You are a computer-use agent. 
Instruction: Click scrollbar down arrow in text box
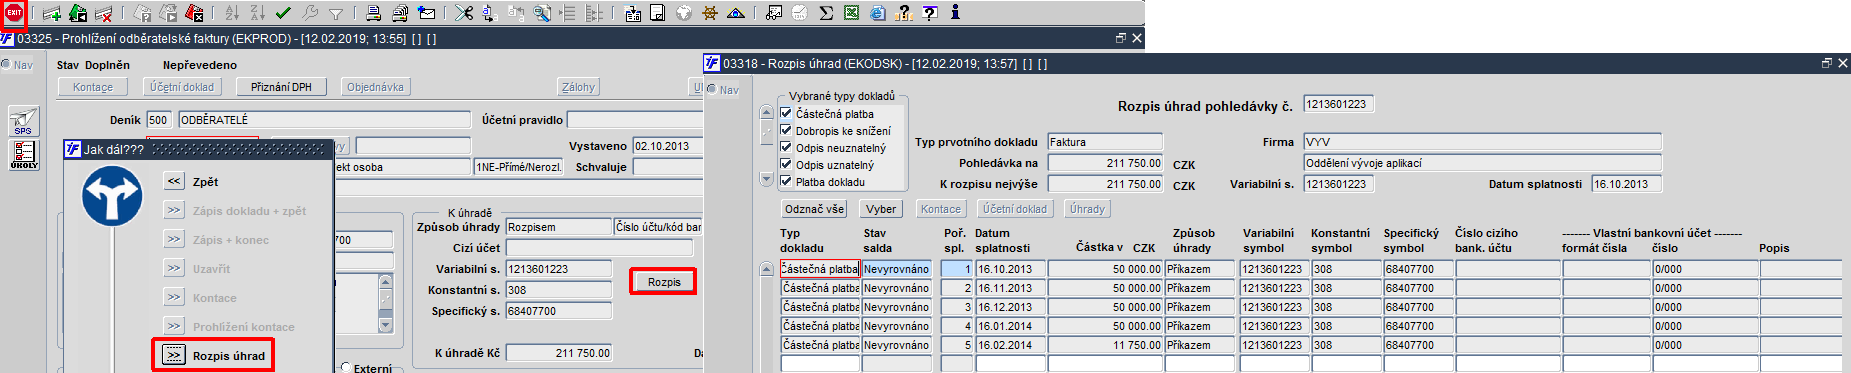click(x=386, y=325)
